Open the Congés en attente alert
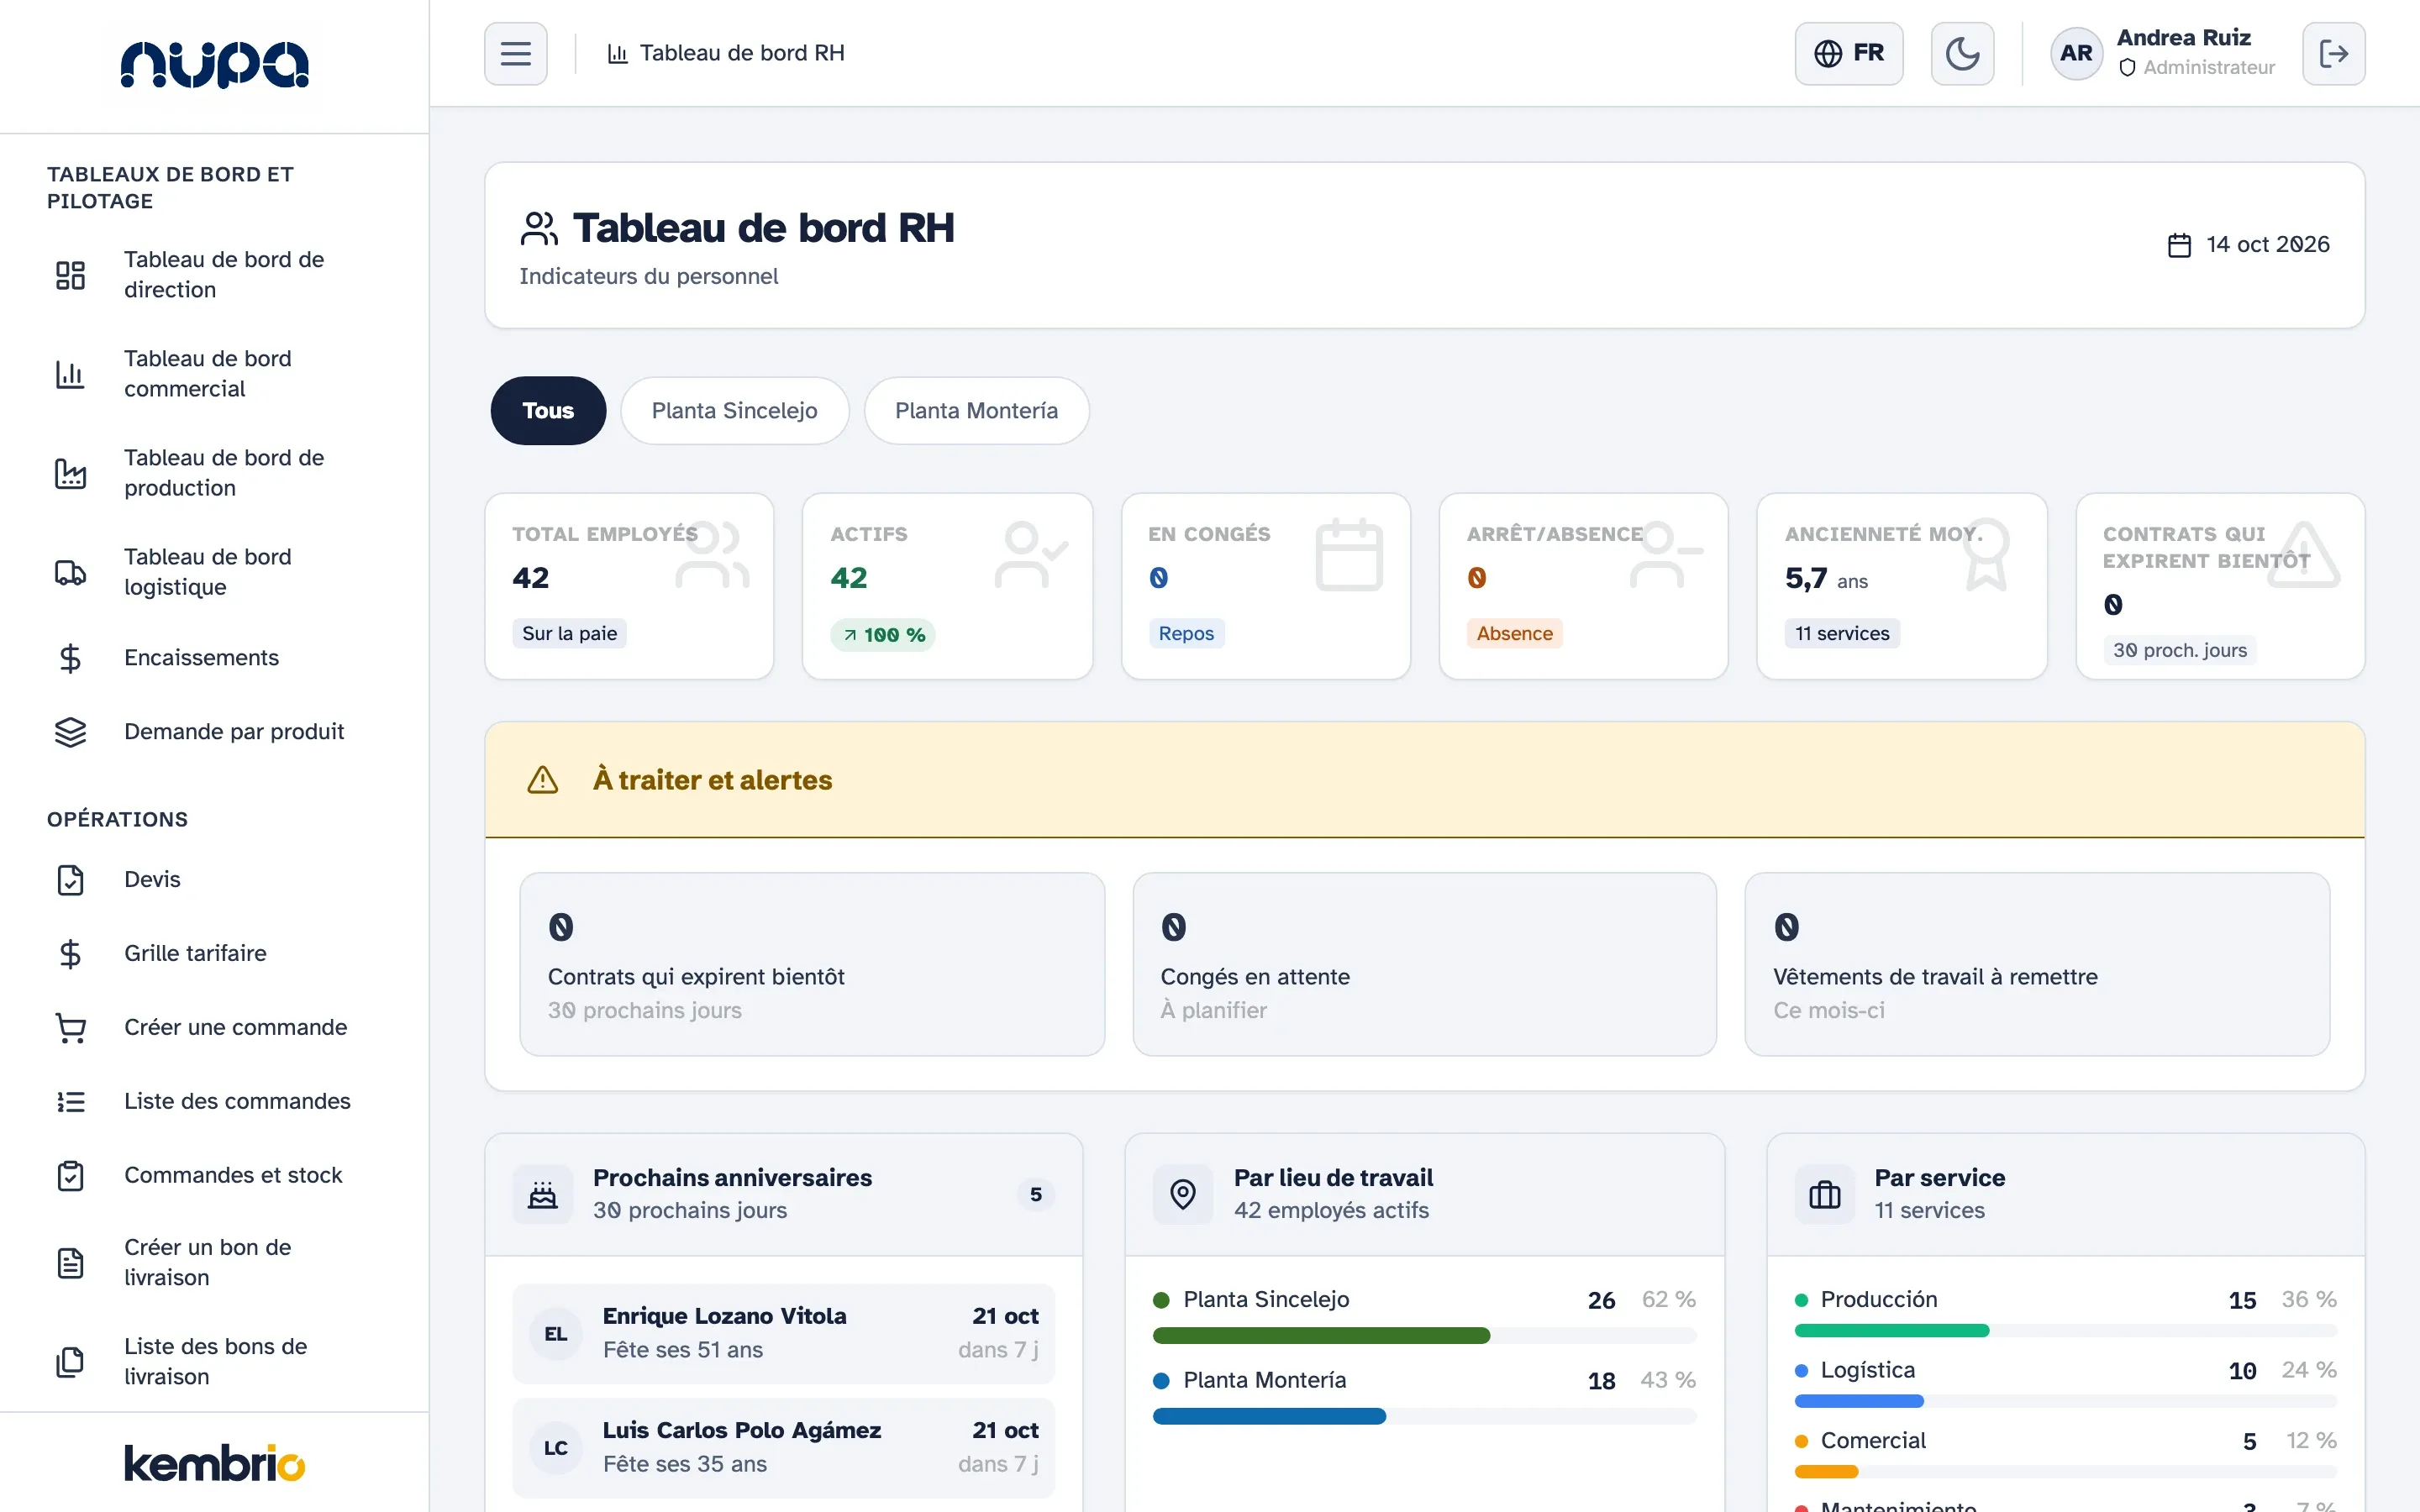This screenshot has height=1512, width=2420. click(x=1424, y=964)
